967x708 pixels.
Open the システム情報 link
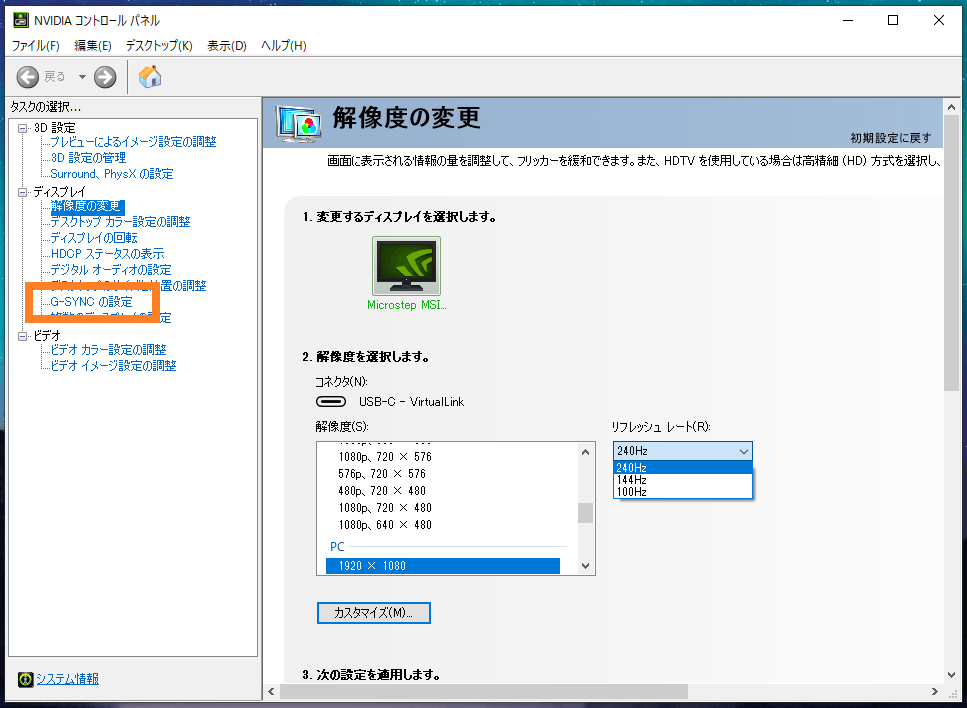coord(67,679)
